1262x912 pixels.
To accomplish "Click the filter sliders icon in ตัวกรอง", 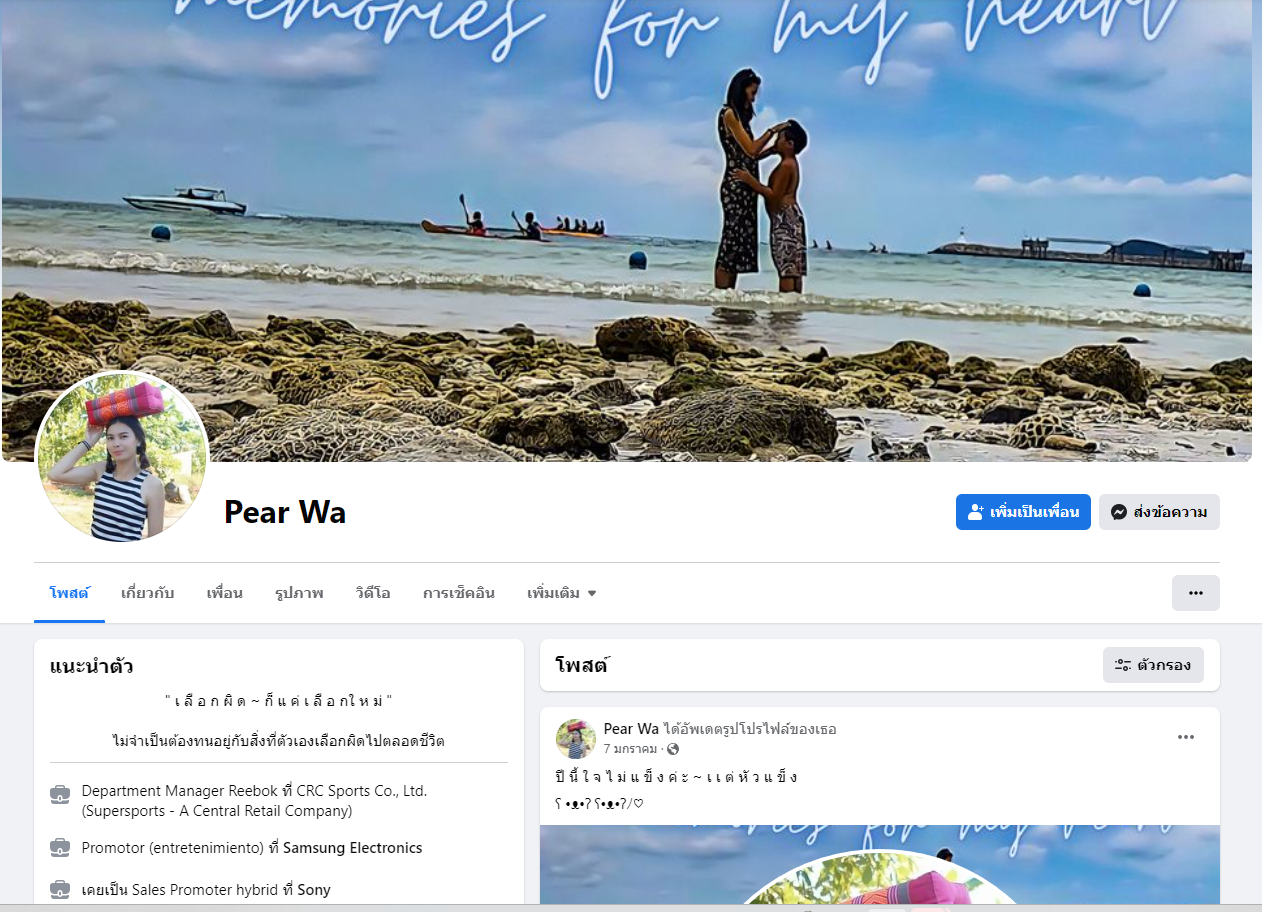I will pyautogui.click(x=1123, y=665).
